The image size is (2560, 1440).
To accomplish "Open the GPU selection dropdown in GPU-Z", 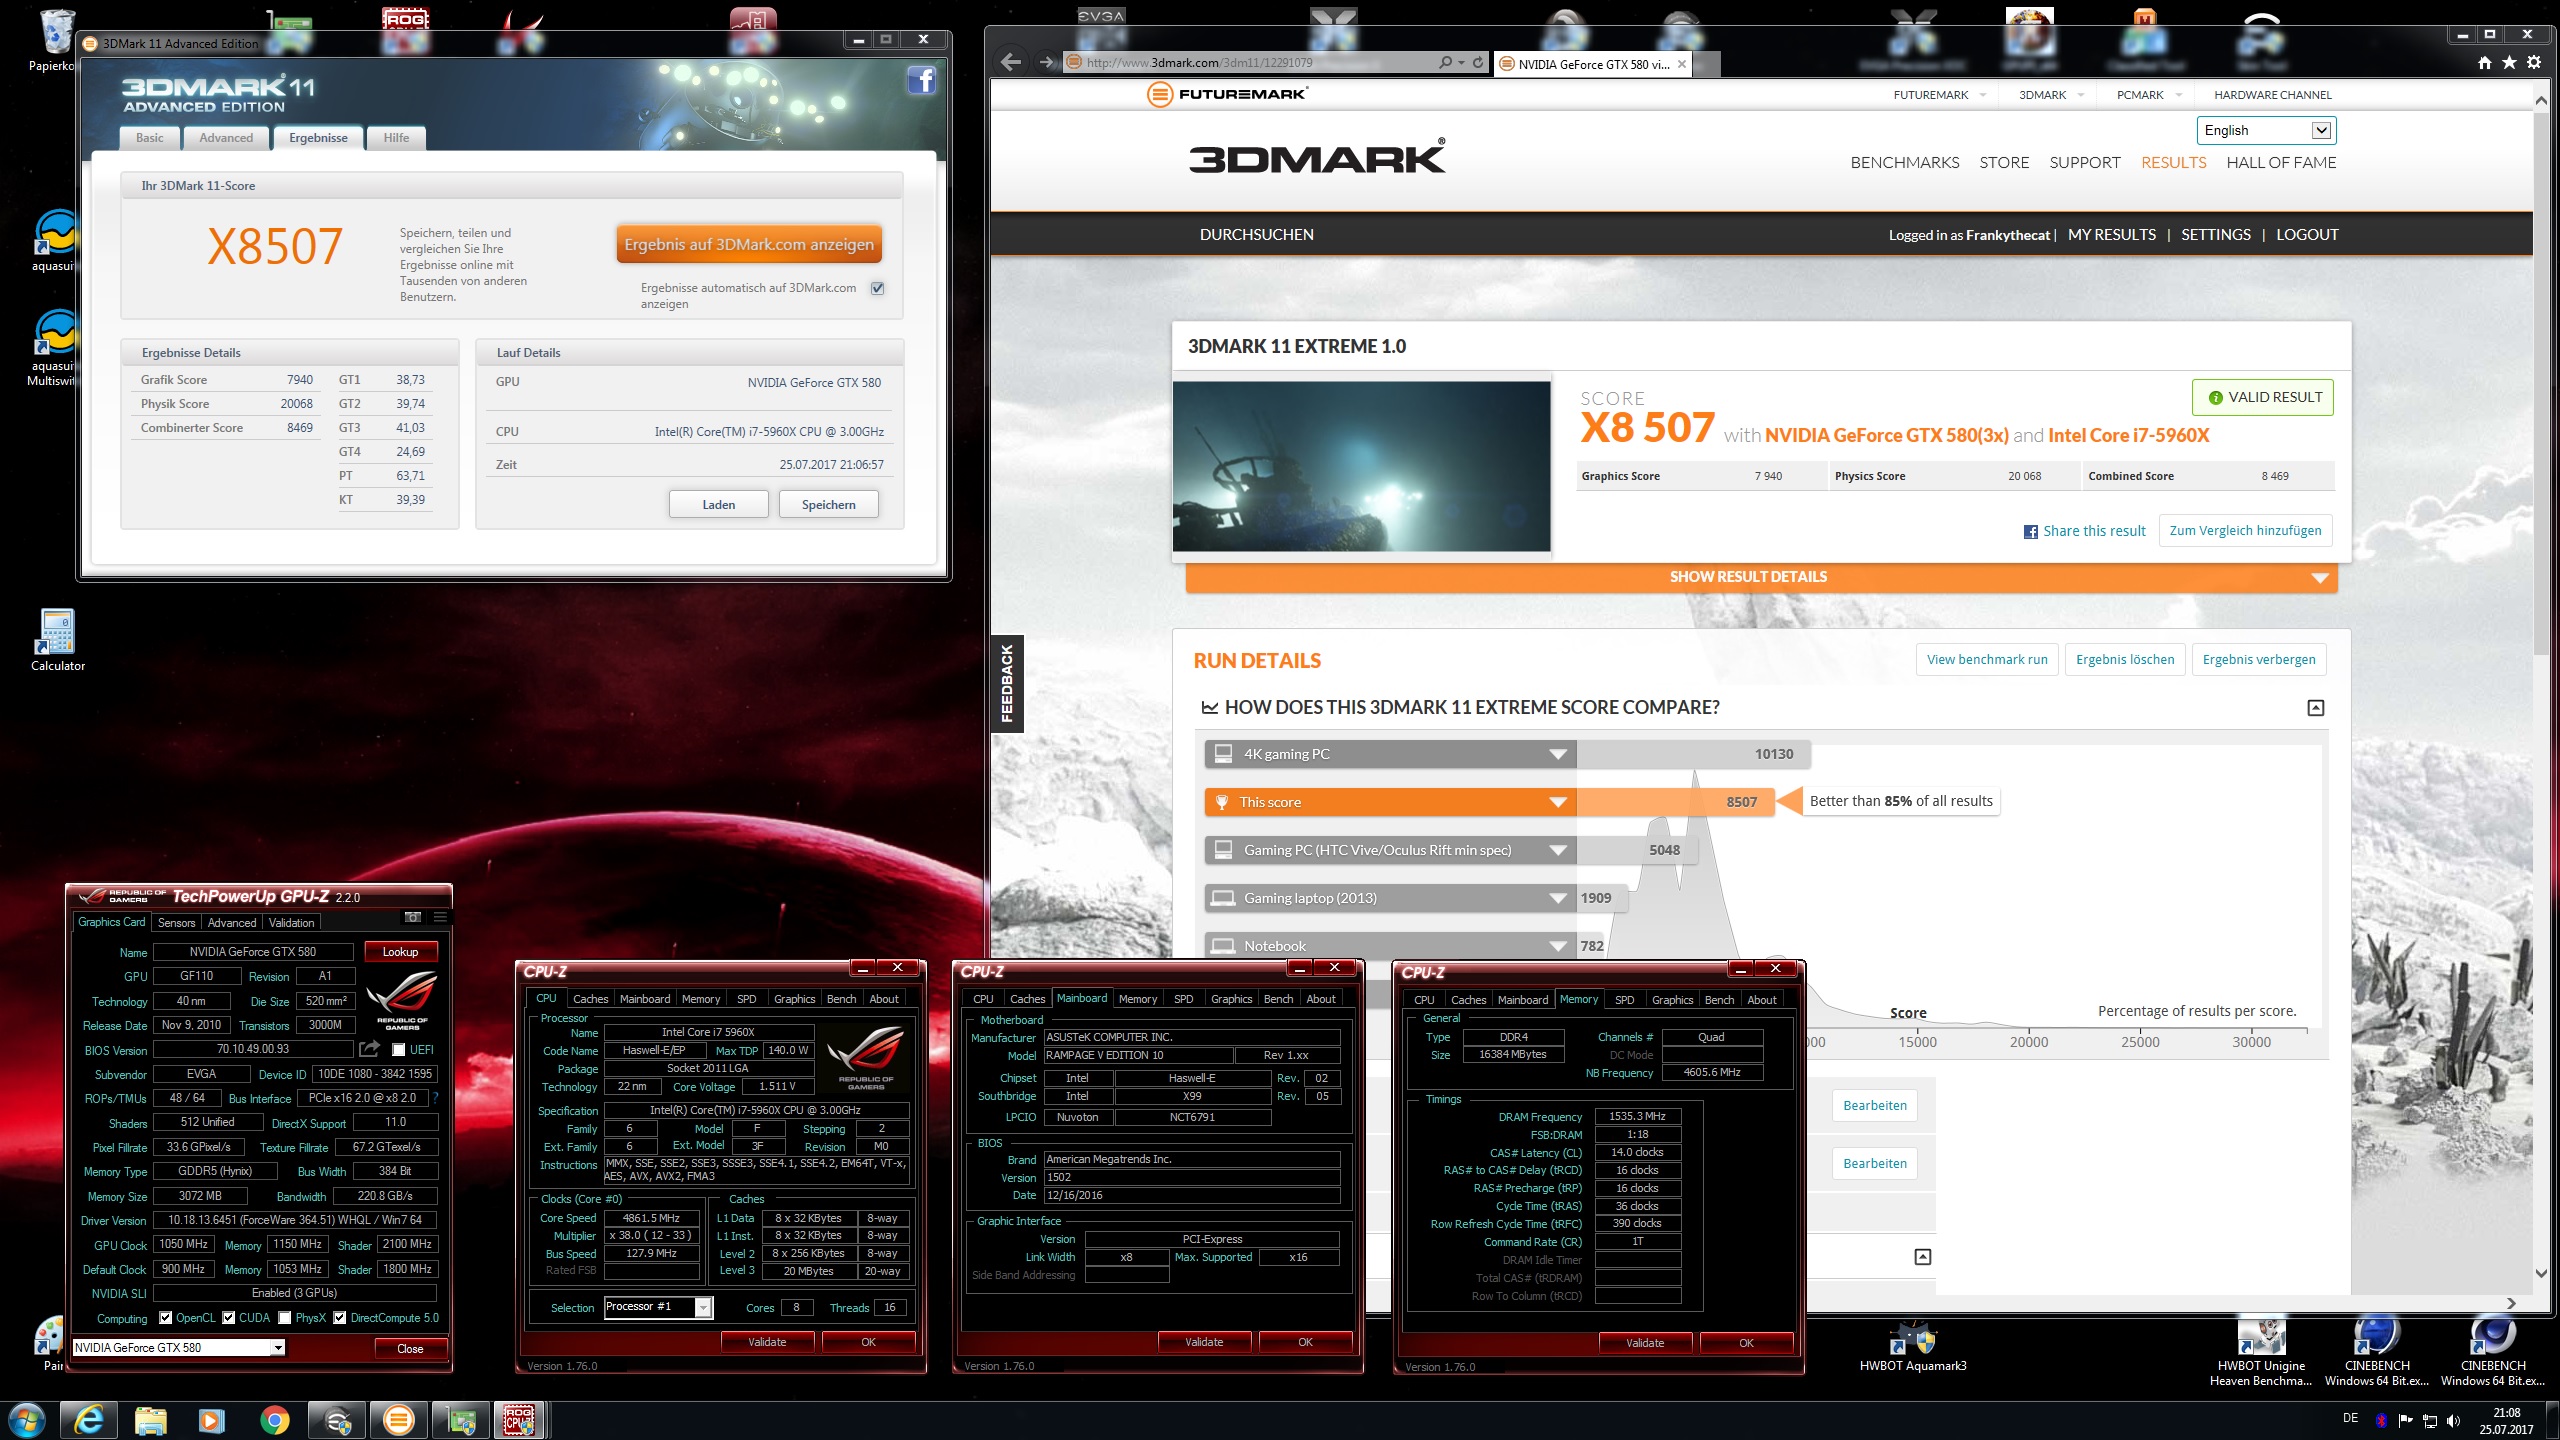I will click(x=179, y=1348).
